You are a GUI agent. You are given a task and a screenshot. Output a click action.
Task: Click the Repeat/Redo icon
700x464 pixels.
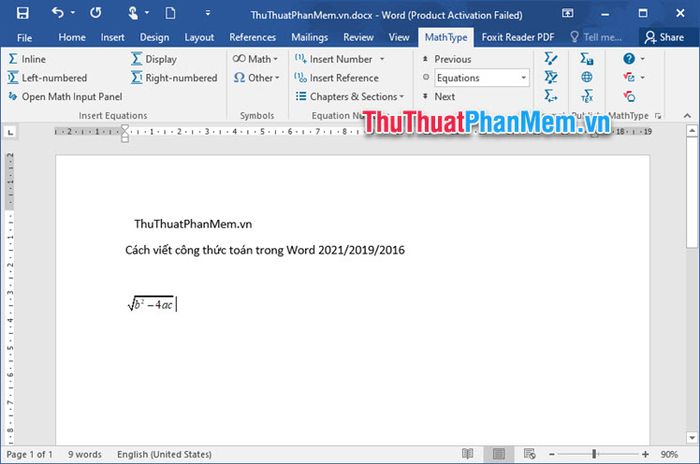click(96, 13)
